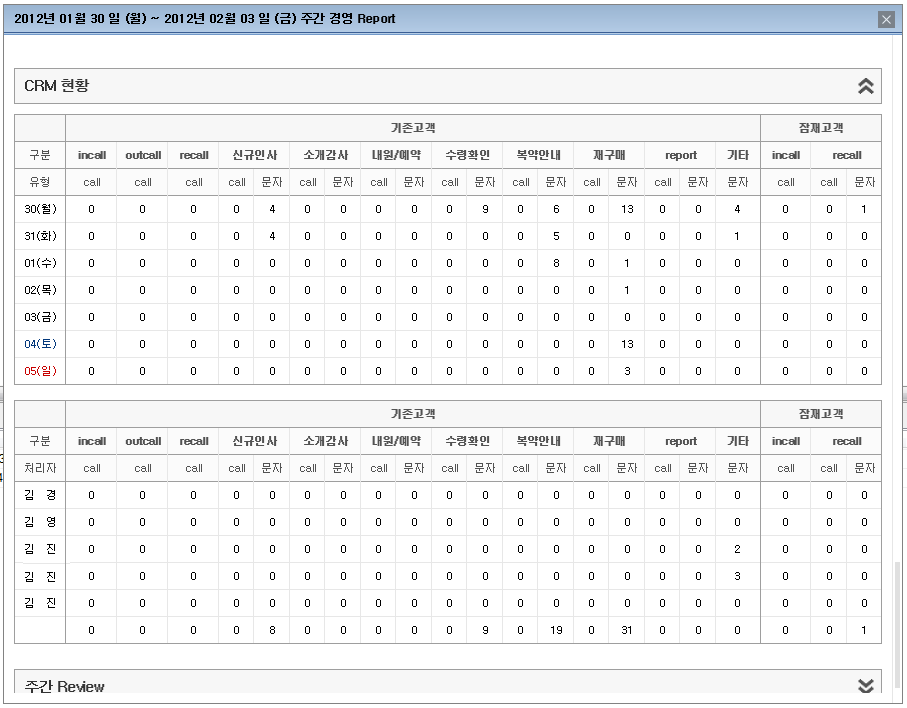Click value 6 in the 30(월) row
Image resolution: width=907 pixels, height=708 pixels.
pos(556,209)
